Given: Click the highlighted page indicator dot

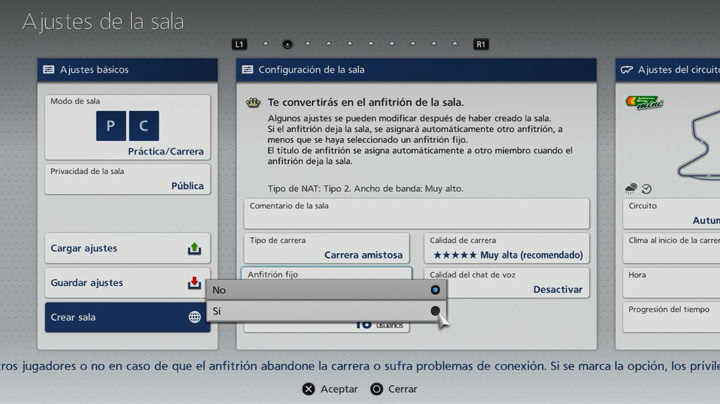Looking at the screenshot, I should point(287,44).
